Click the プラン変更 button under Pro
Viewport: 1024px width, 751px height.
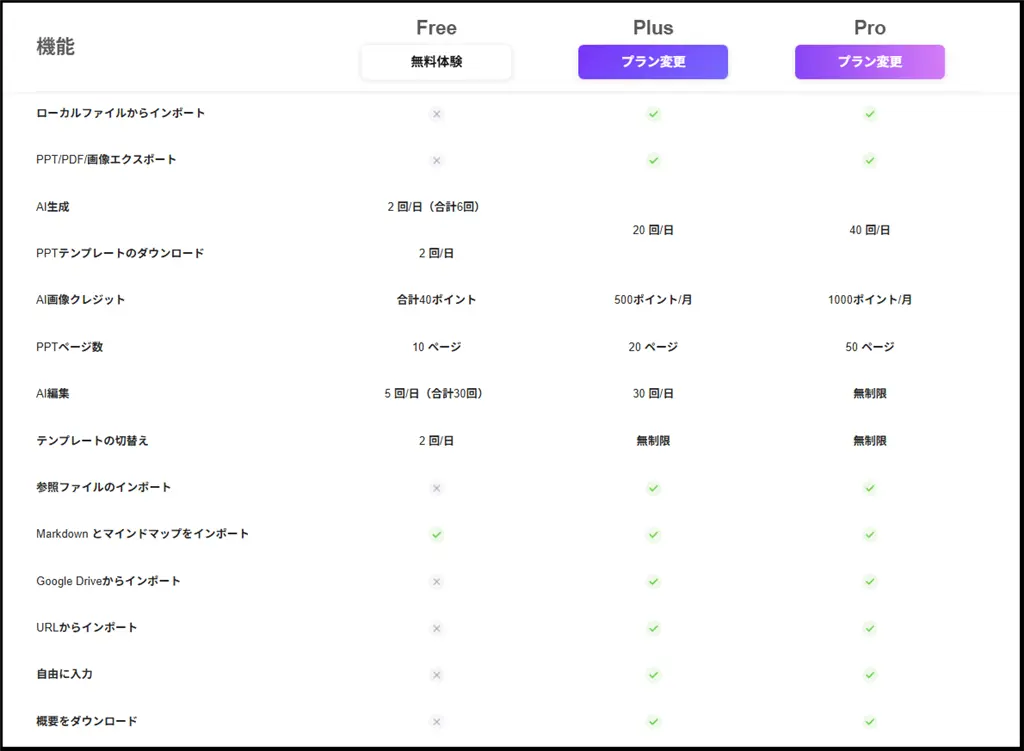click(x=869, y=62)
